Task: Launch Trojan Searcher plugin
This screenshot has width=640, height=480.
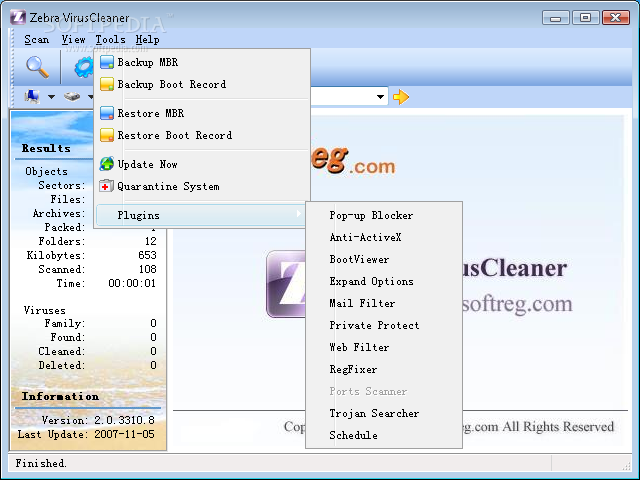Action: [384, 413]
